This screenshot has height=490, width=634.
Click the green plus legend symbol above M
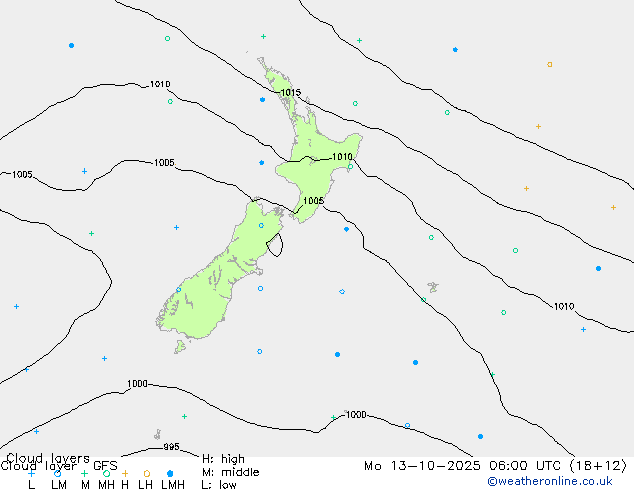click(x=84, y=473)
